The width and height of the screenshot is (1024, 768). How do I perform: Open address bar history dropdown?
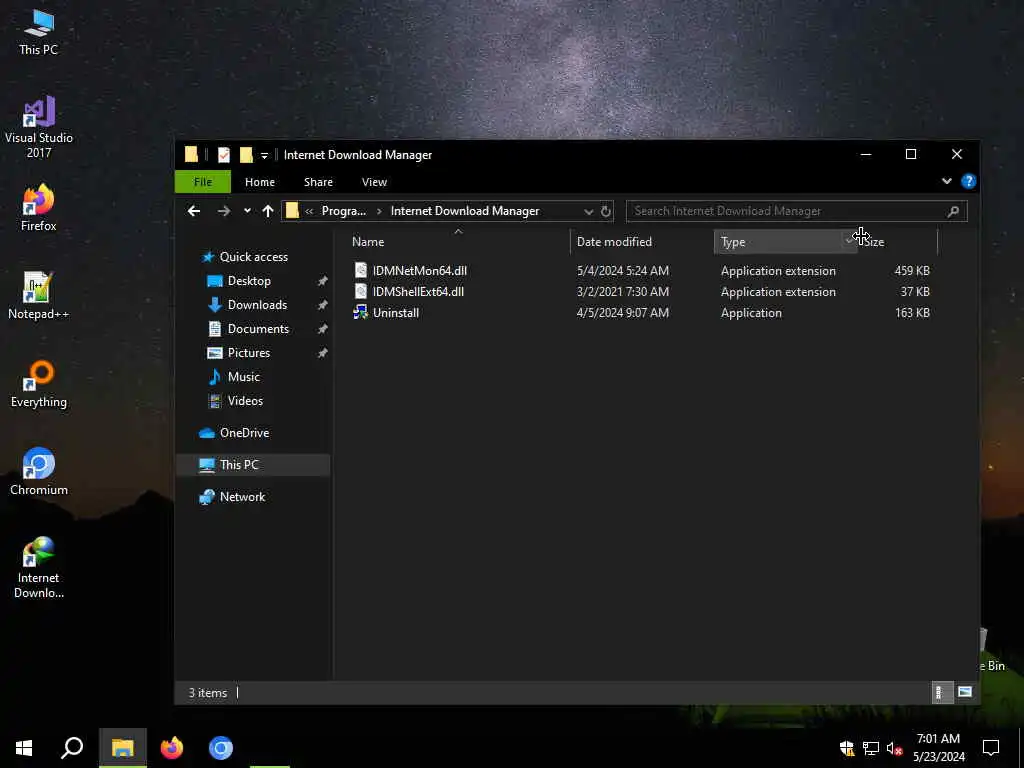click(x=588, y=212)
